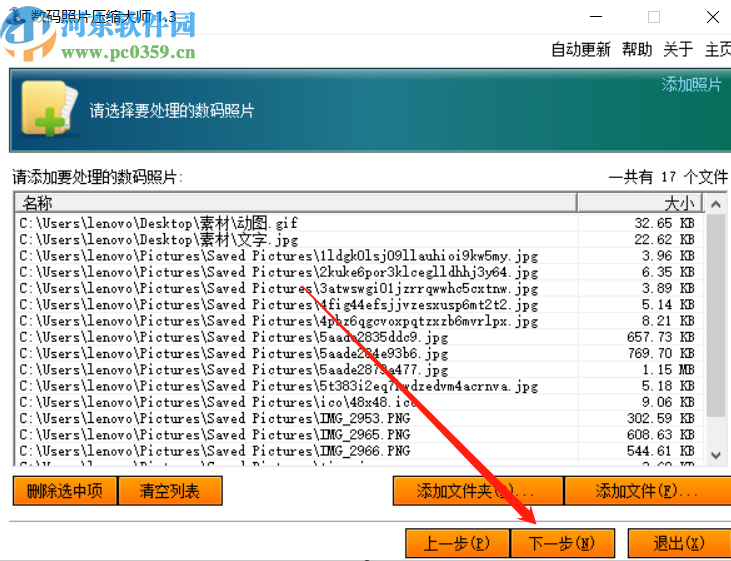Select the row 3atwswgi01jzrrqwwhc5cxtnw.jpg
Image resolution: width=731 pixels, height=561 pixels.
pyautogui.click(x=357, y=289)
